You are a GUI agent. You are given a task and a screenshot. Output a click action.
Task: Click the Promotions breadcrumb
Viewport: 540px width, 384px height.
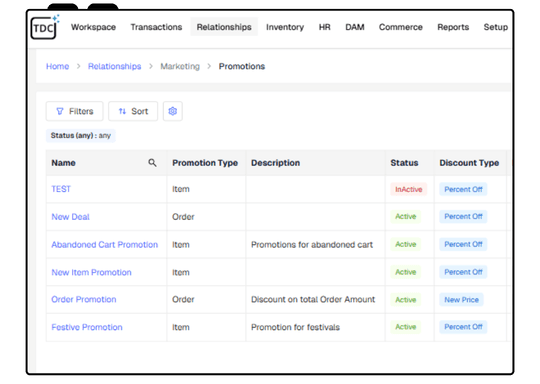click(x=242, y=66)
